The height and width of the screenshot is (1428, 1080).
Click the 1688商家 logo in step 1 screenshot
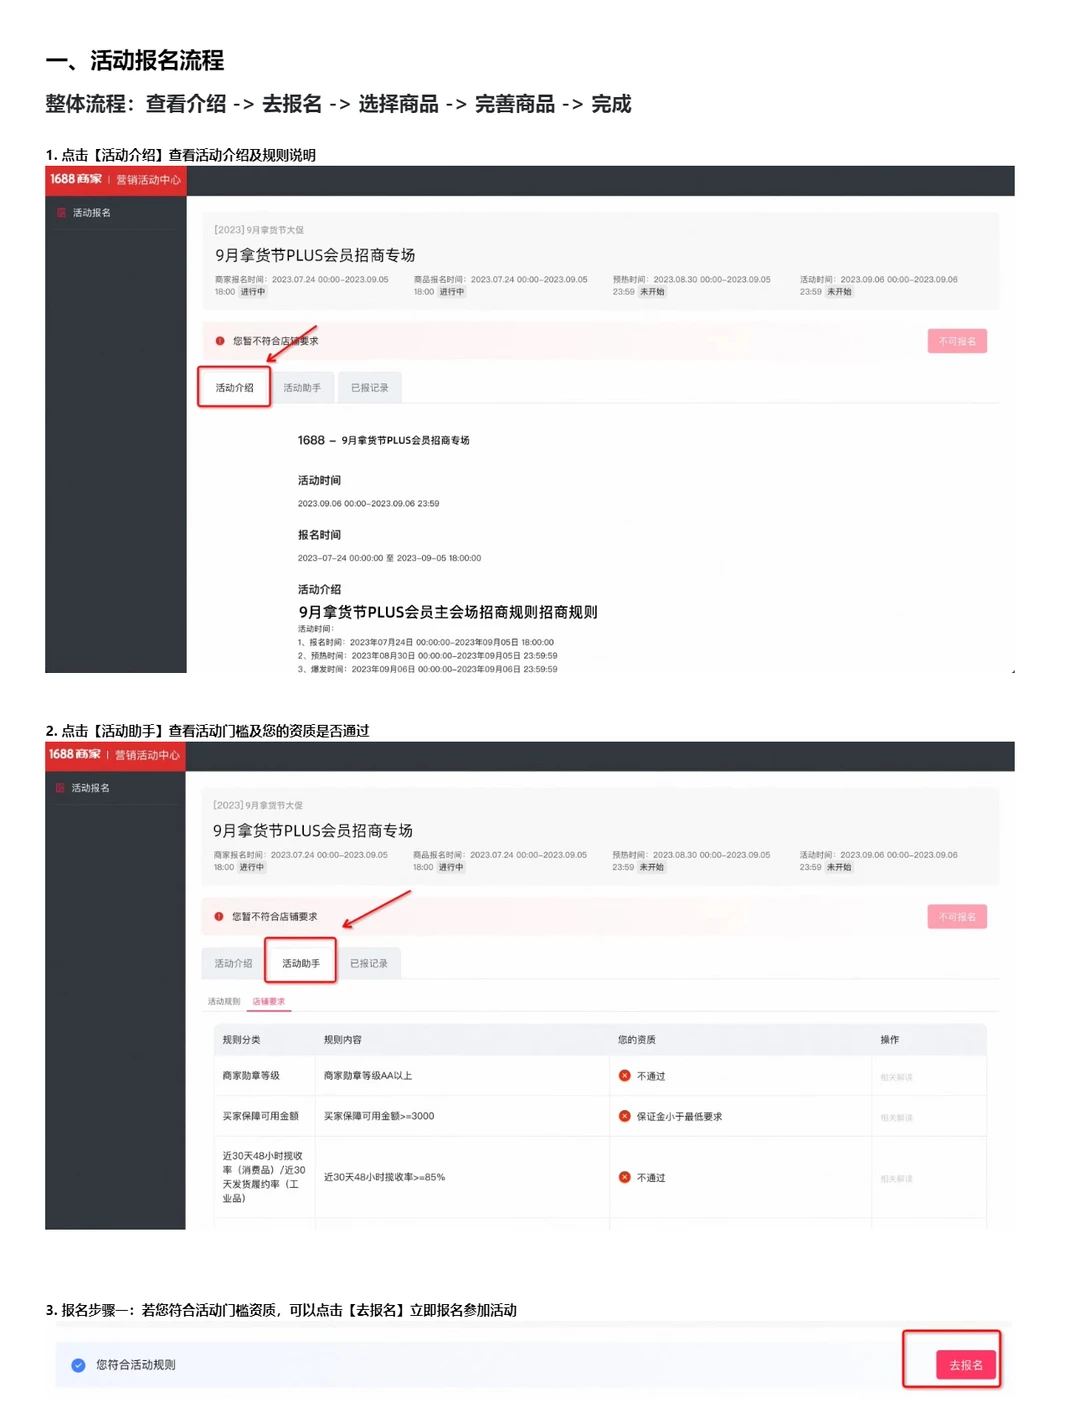(x=76, y=179)
